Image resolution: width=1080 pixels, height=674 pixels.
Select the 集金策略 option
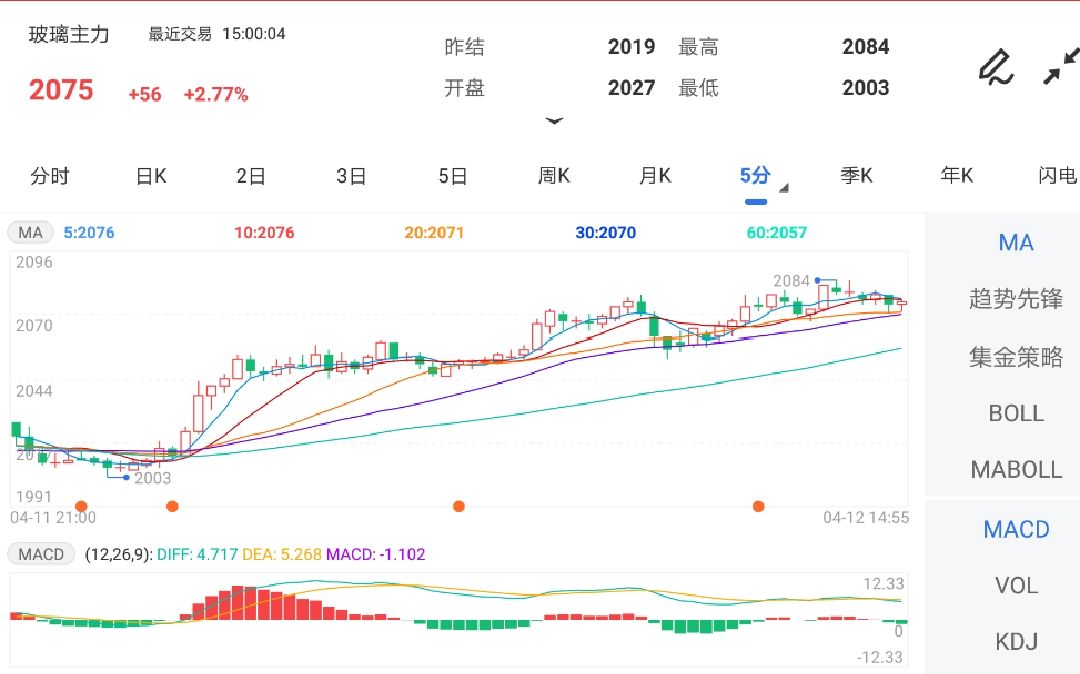(x=1016, y=356)
